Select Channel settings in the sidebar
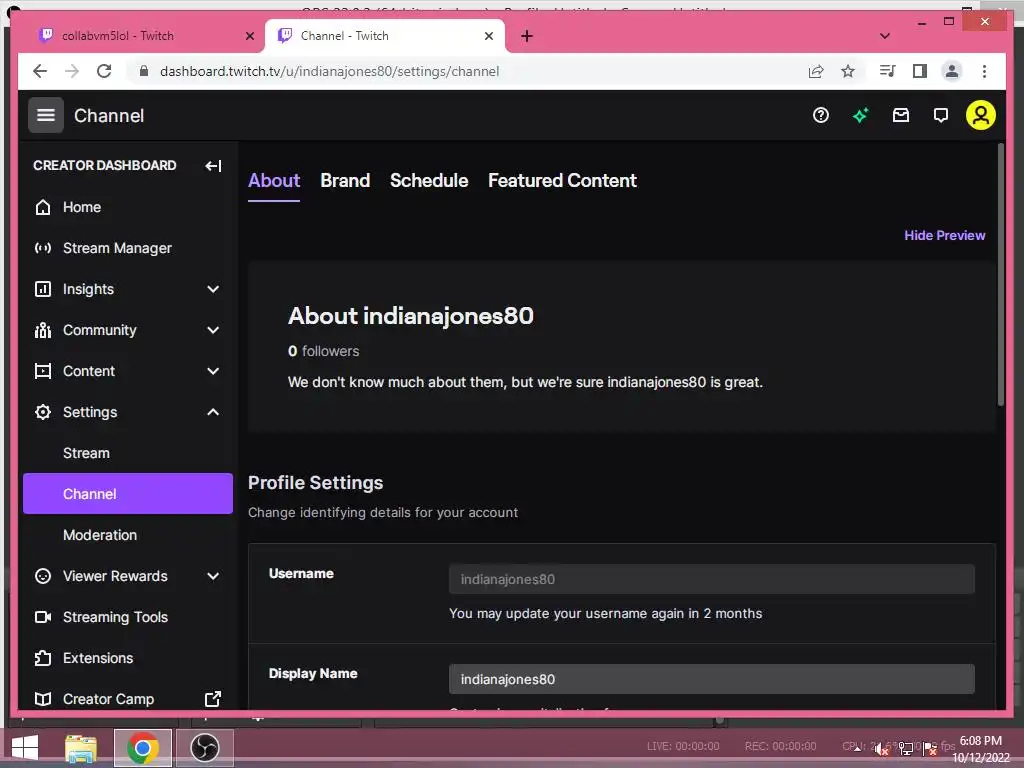 (x=128, y=494)
